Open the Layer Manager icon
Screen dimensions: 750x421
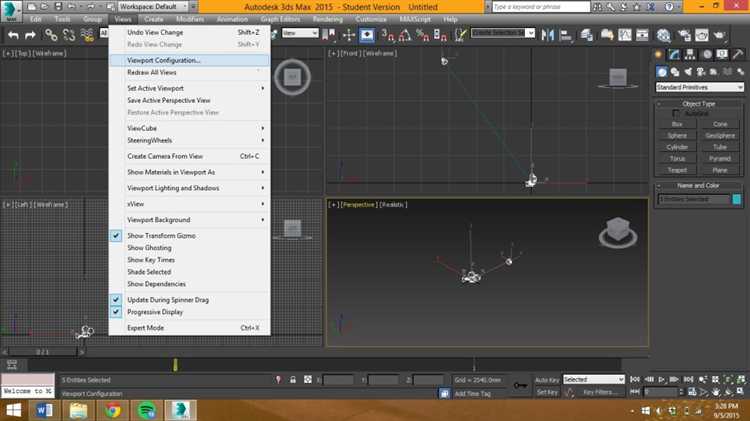586,34
